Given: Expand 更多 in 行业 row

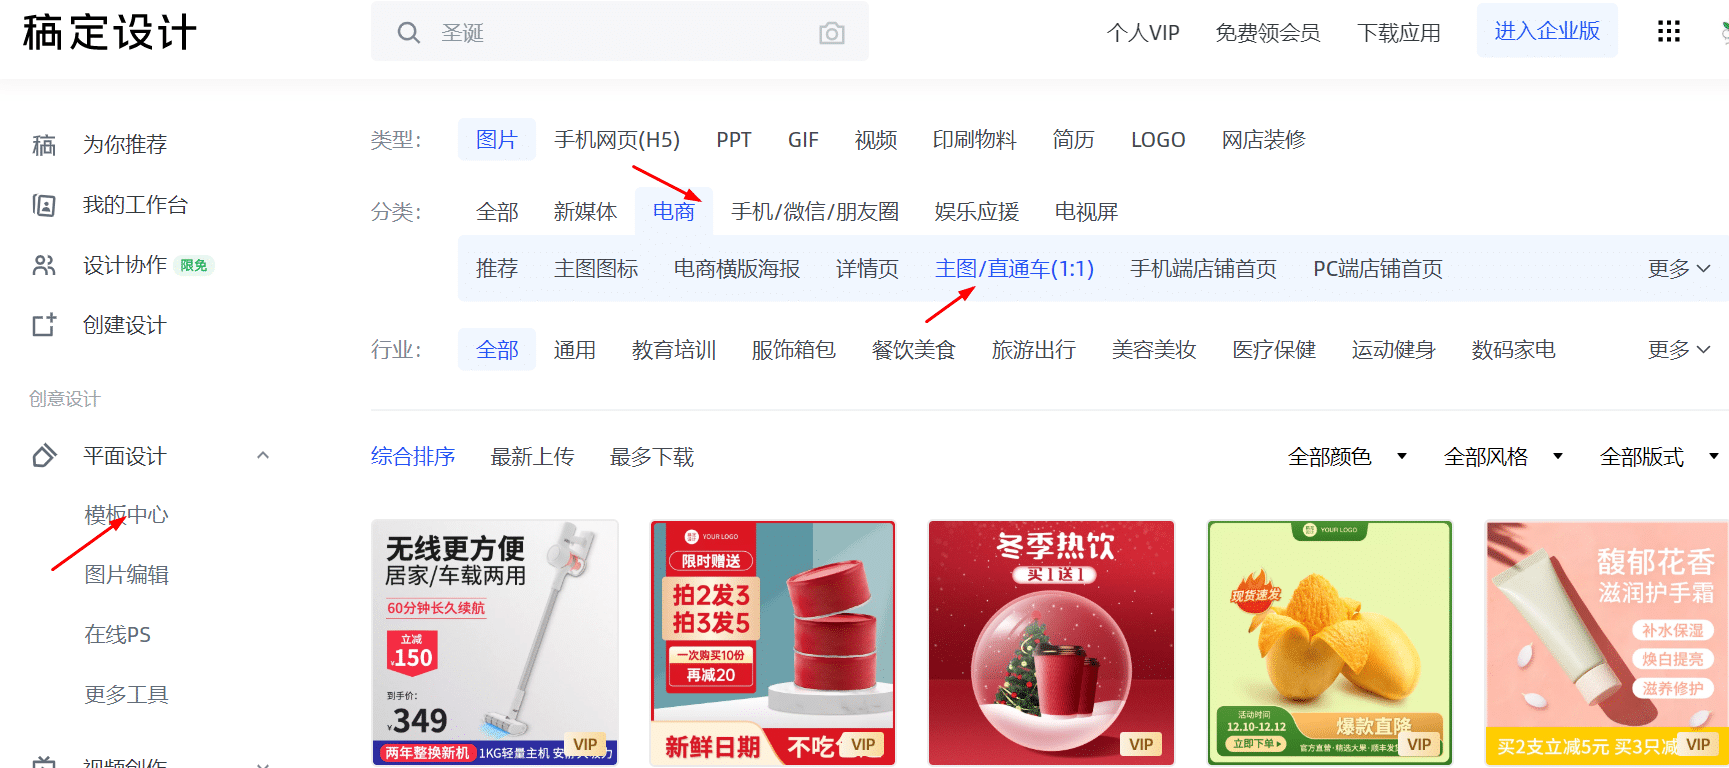Looking at the screenshot, I should pos(1679,350).
